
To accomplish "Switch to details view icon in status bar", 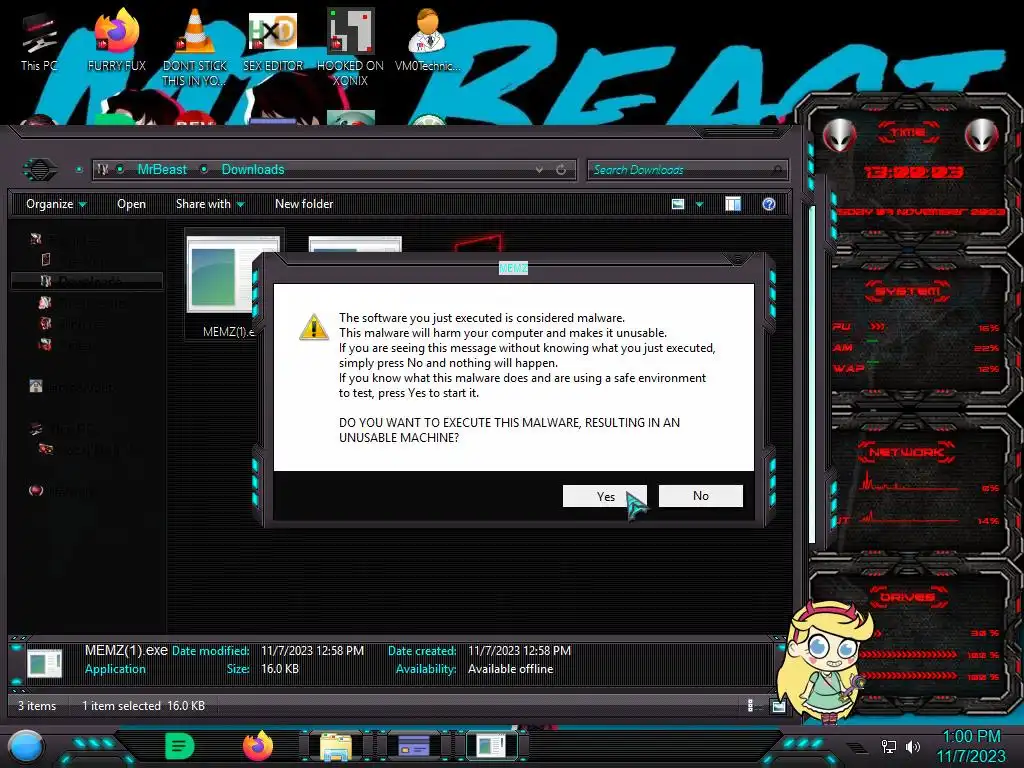I will 750,705.
